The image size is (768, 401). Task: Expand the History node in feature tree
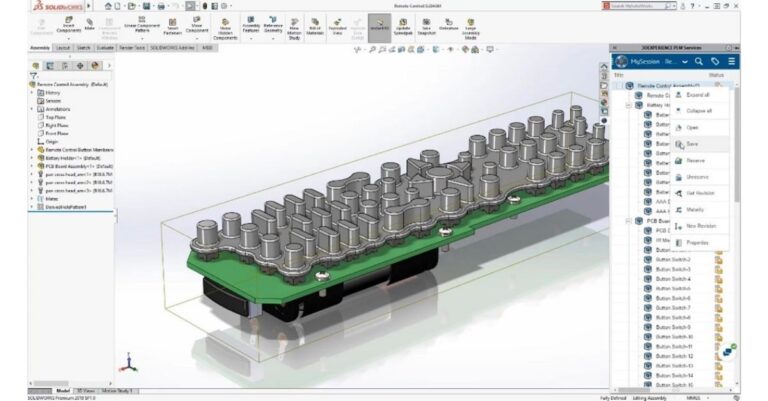31,93
